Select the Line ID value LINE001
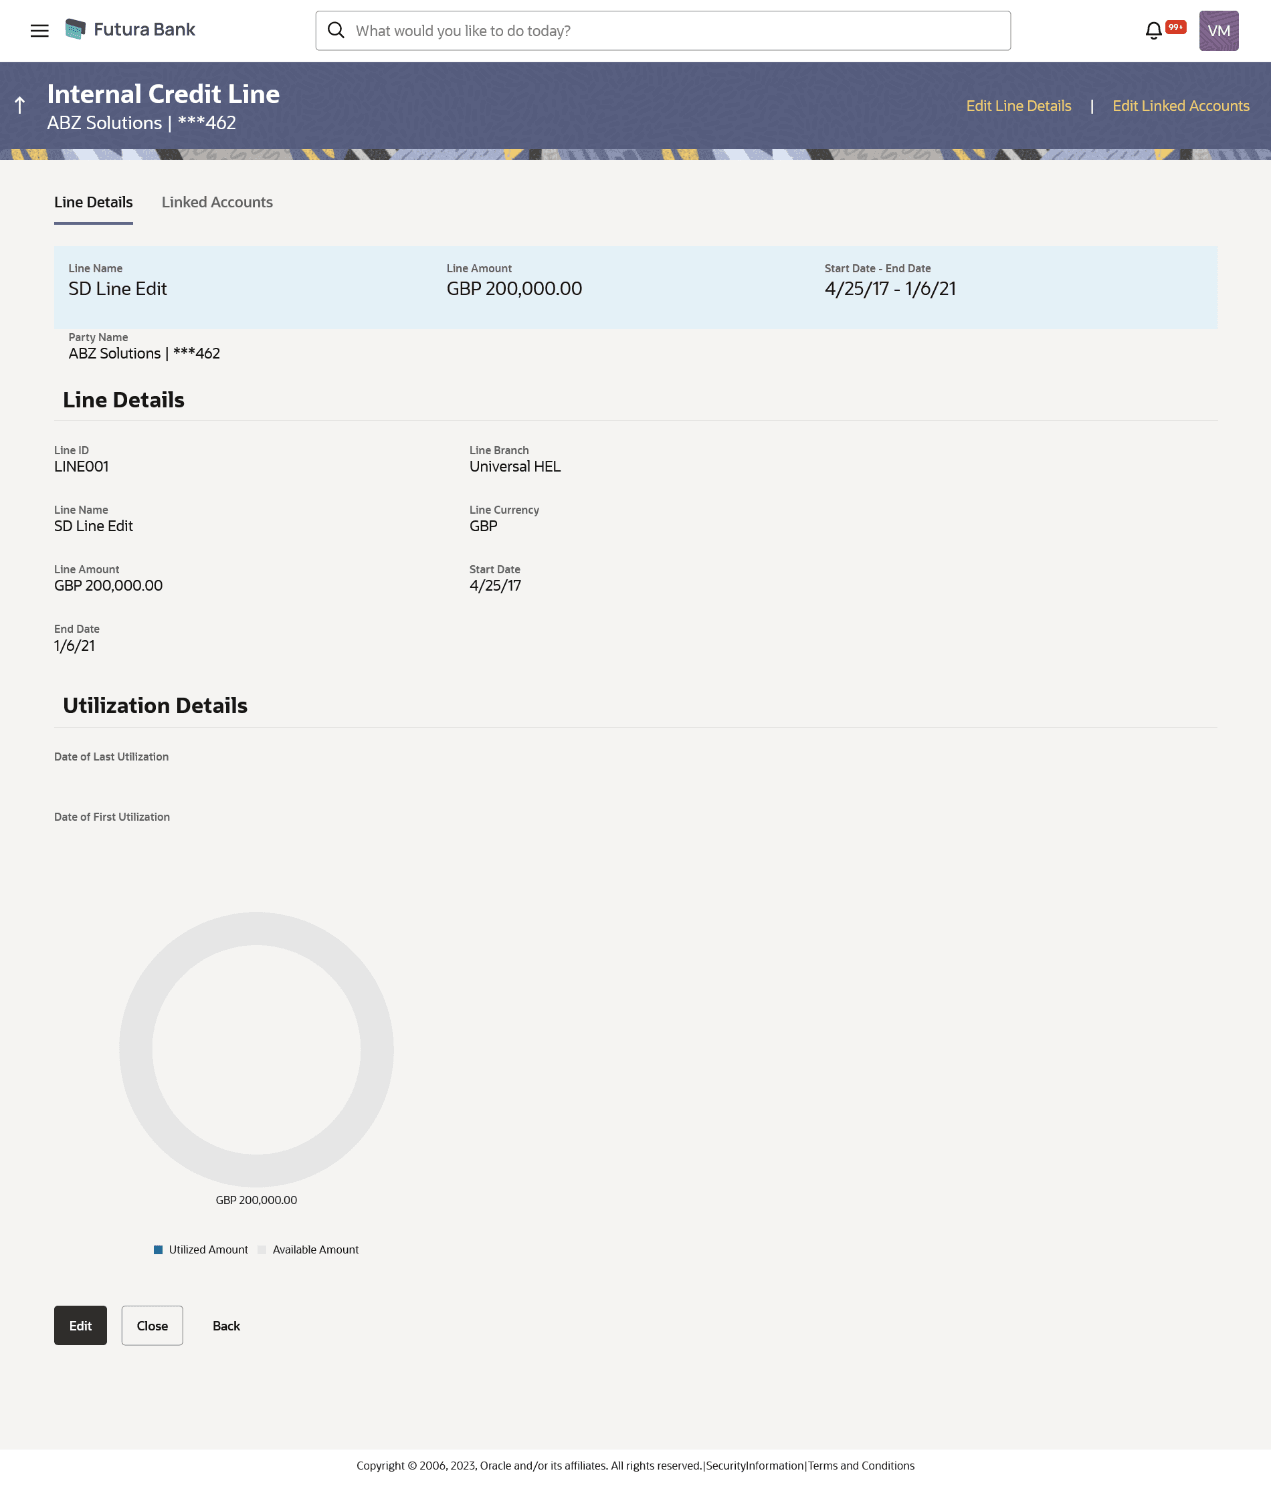1271x1501 pixels. pyautogui.click(x=82, y=467)
